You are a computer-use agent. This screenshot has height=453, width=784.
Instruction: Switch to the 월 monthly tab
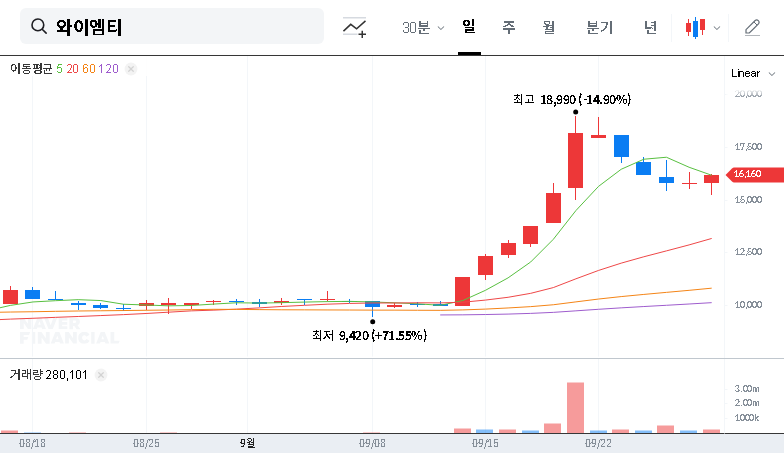pyautogui.click(x=549, y=27)
